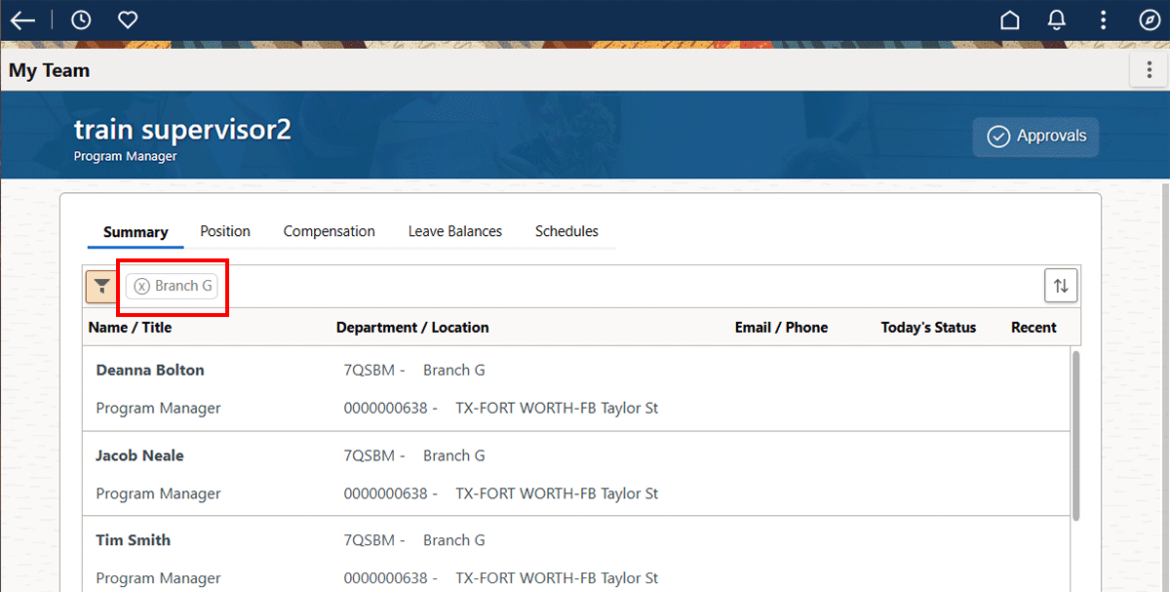Remove the Branch G filter chip
The height and width of the screenshot is (592, 1170).
(x=141, y=285)
